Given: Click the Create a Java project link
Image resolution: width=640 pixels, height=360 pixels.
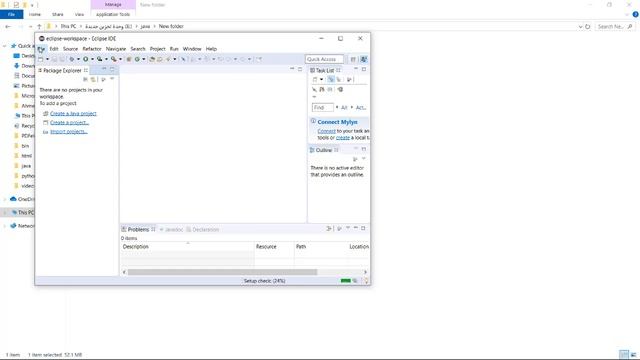Looking at the screenshot, I should (x=73, y=113).
